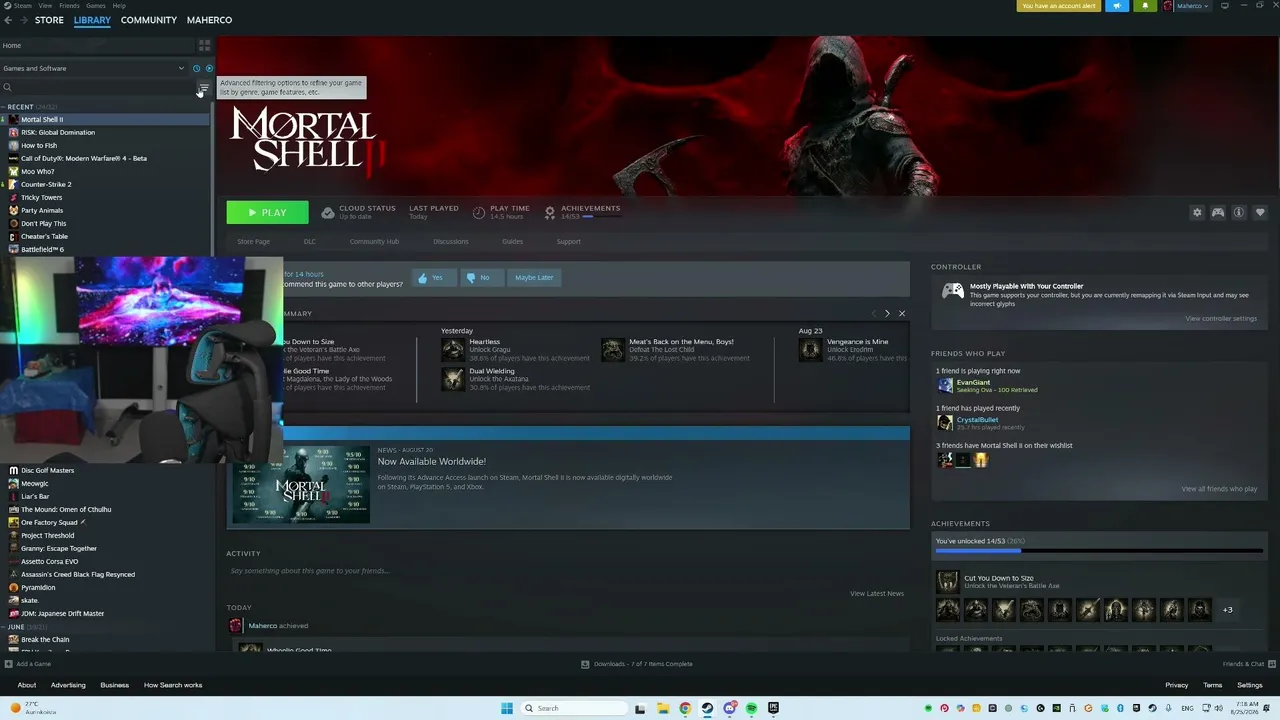Open the View menu
This screenshot has height=720, width=1280.
coord(45,6)
